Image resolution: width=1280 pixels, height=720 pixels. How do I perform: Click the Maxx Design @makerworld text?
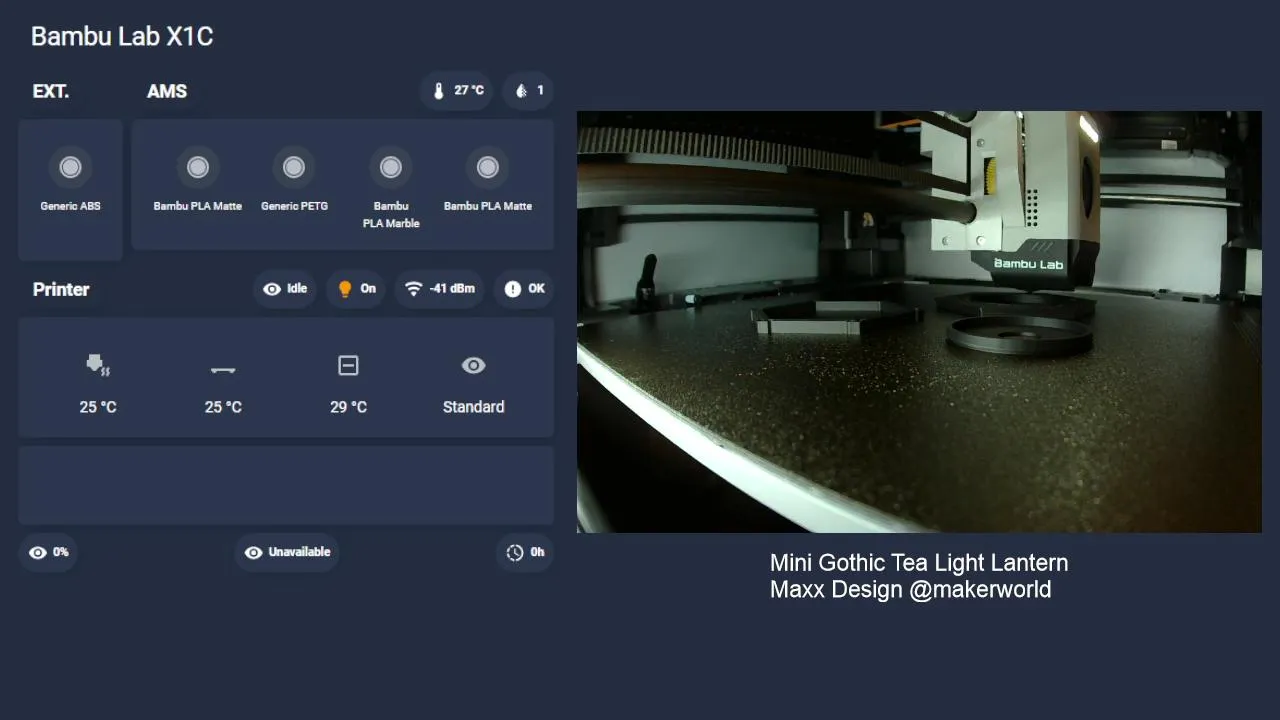coord(910,590)
